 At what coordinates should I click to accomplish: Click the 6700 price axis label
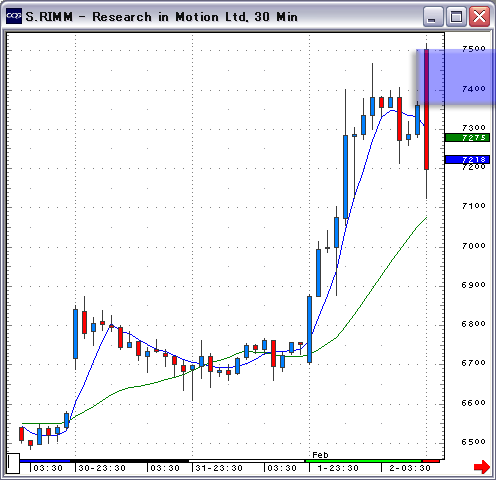(474, 363)
